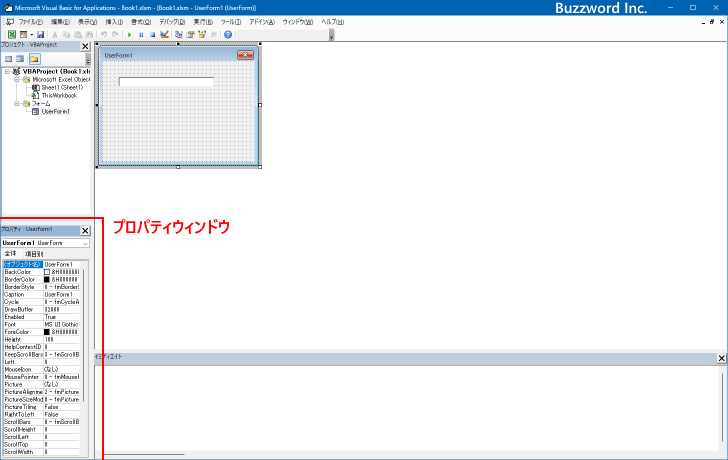
Task: Click the Cut scissors icon
Action: point(54,34)
